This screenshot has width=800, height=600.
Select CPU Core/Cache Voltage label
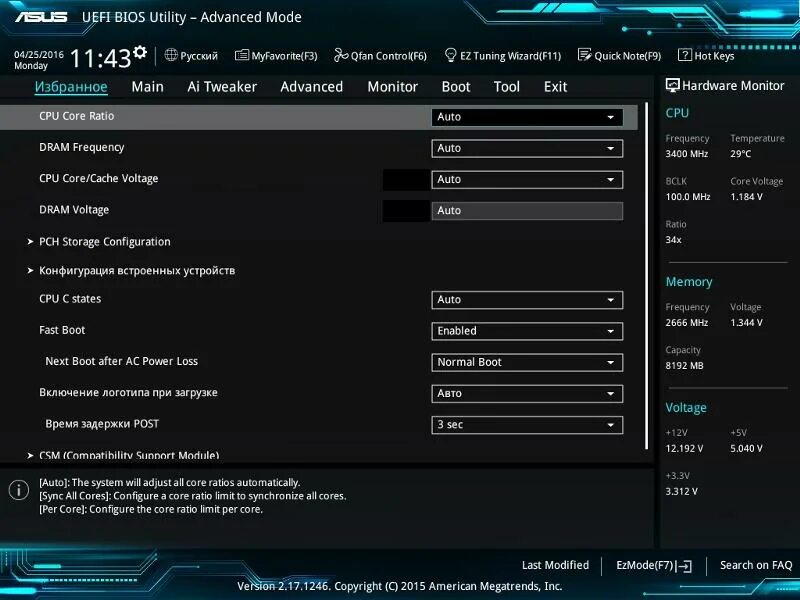98,179
